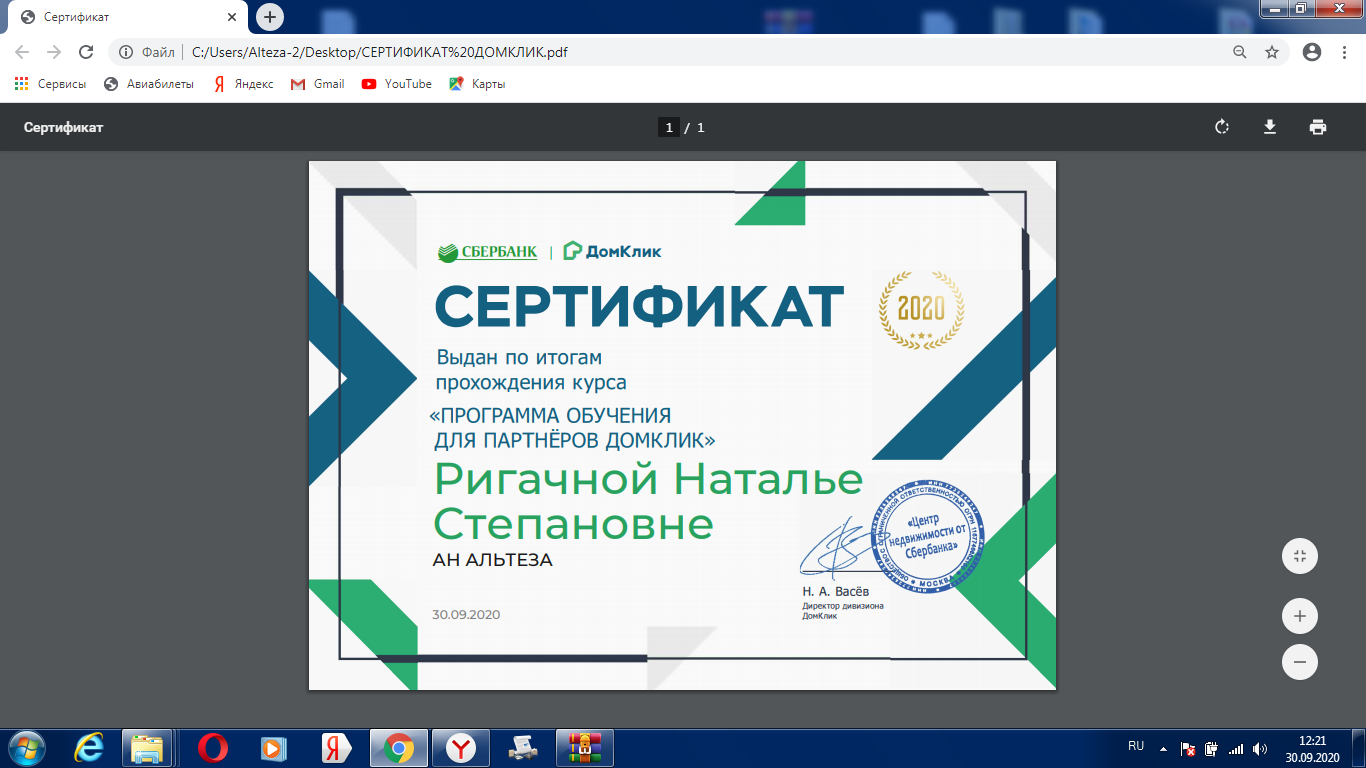Open Windows Explorer from taskbar
Image resolution: width=1366 pixels, height=768 pixels.
coord(148,748)
